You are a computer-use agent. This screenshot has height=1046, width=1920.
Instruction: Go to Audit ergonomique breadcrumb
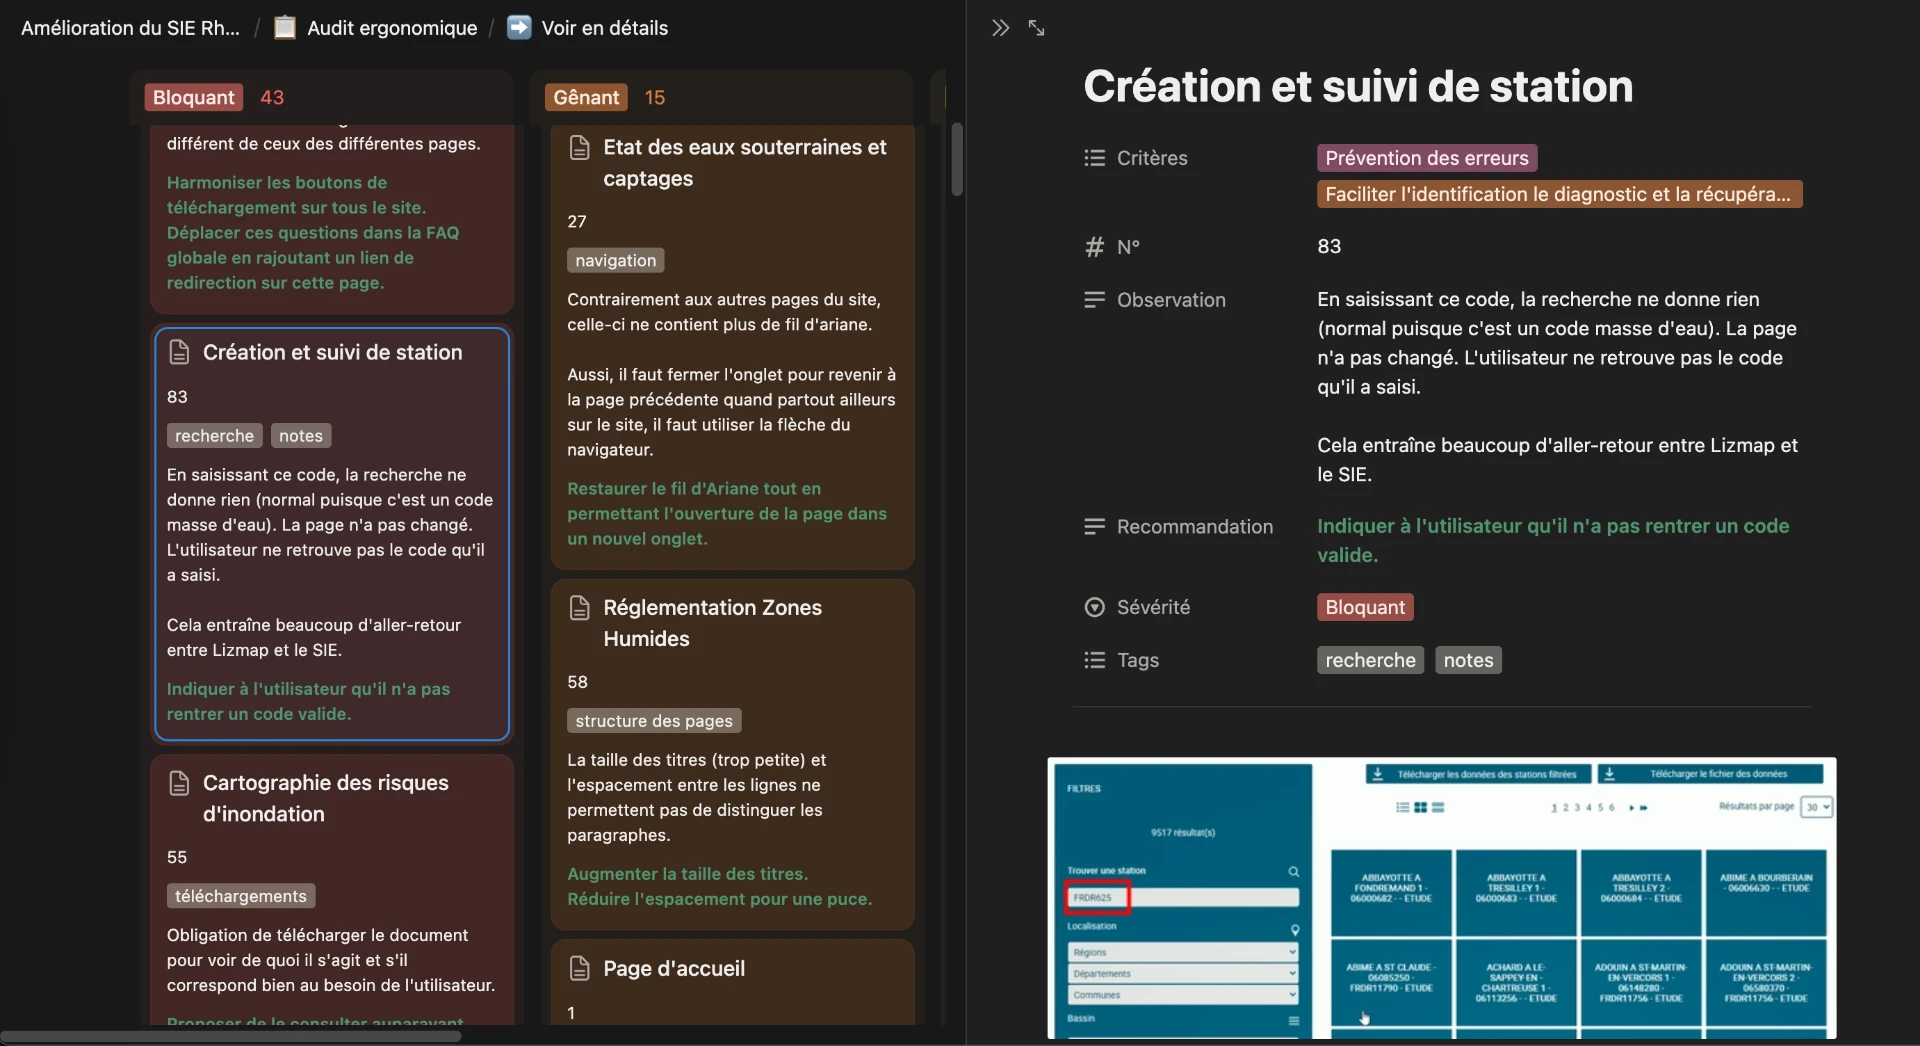pos(392,28)
